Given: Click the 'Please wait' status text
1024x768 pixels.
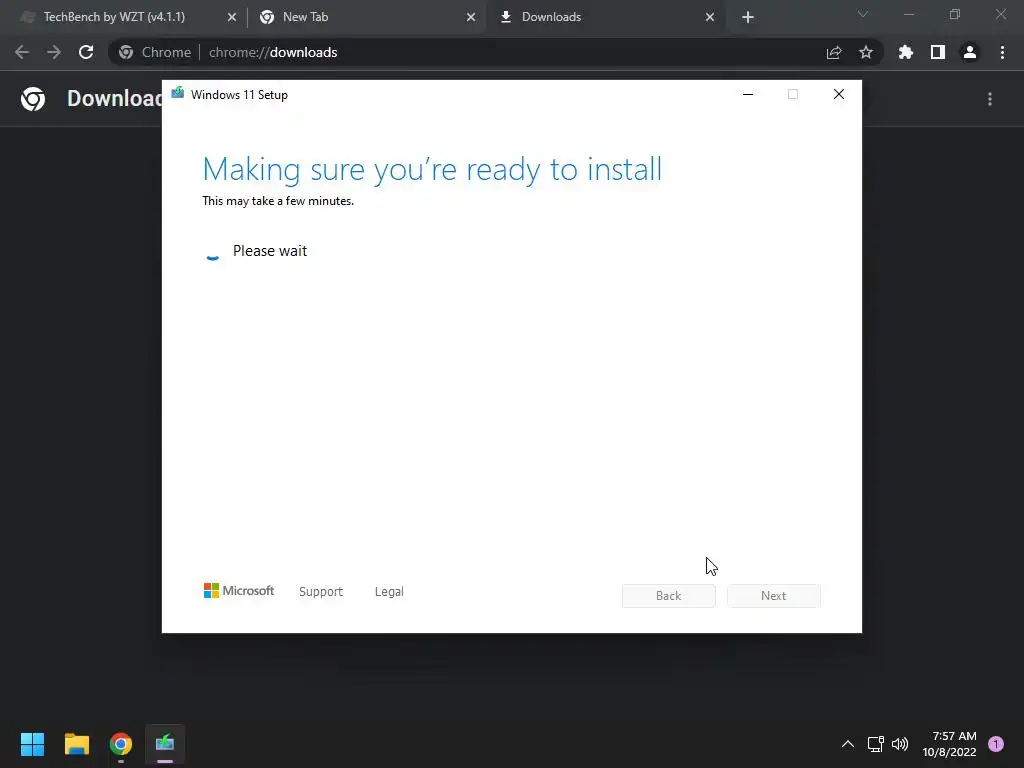Looking at the screenshot, I should point(270,251).
